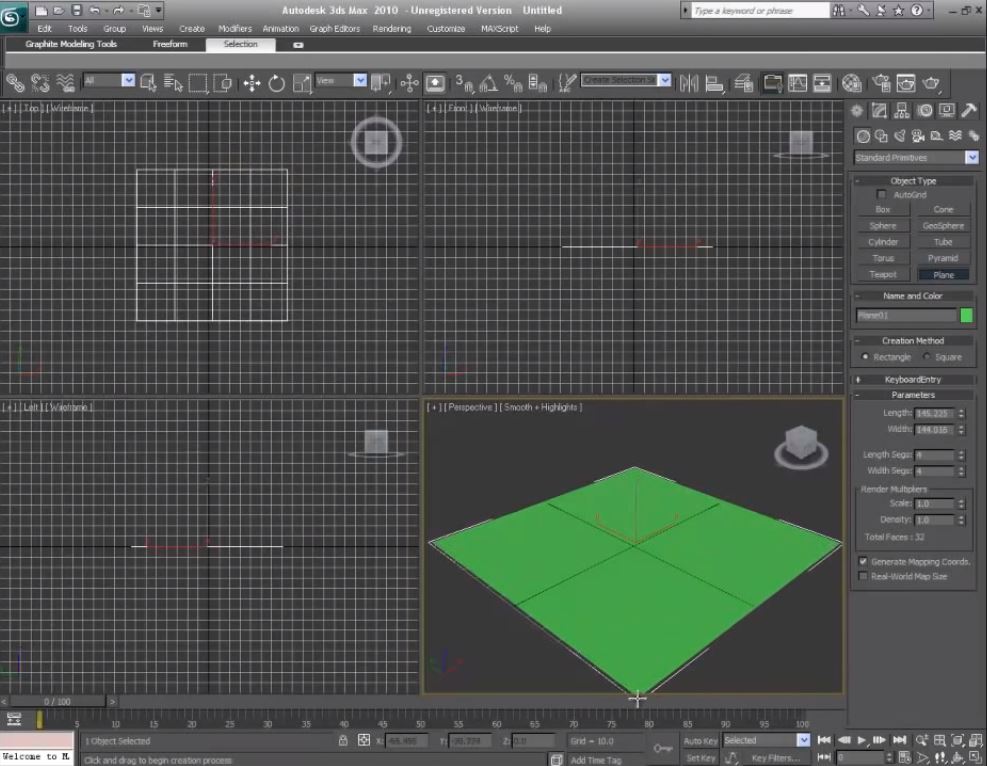Toggle the Selection Lock padlock
This screenshot has height=766, width=987.
pyautogui.click(x=343, y=740)
